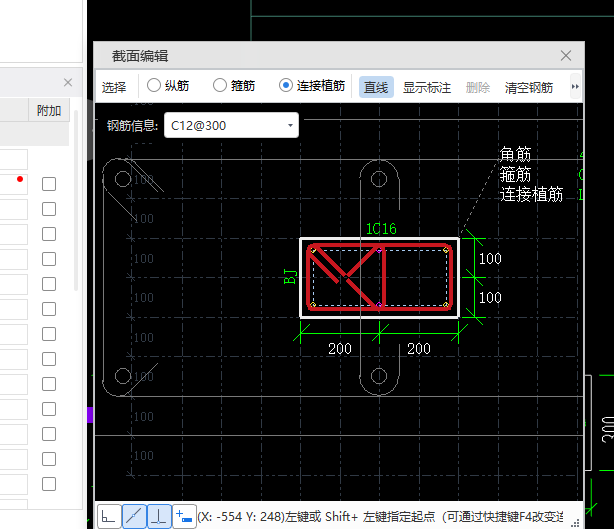614x529 pixels.
Task: Click the coordinate readout X: -554 Y: 248
Action: click(x=241, y=517)
